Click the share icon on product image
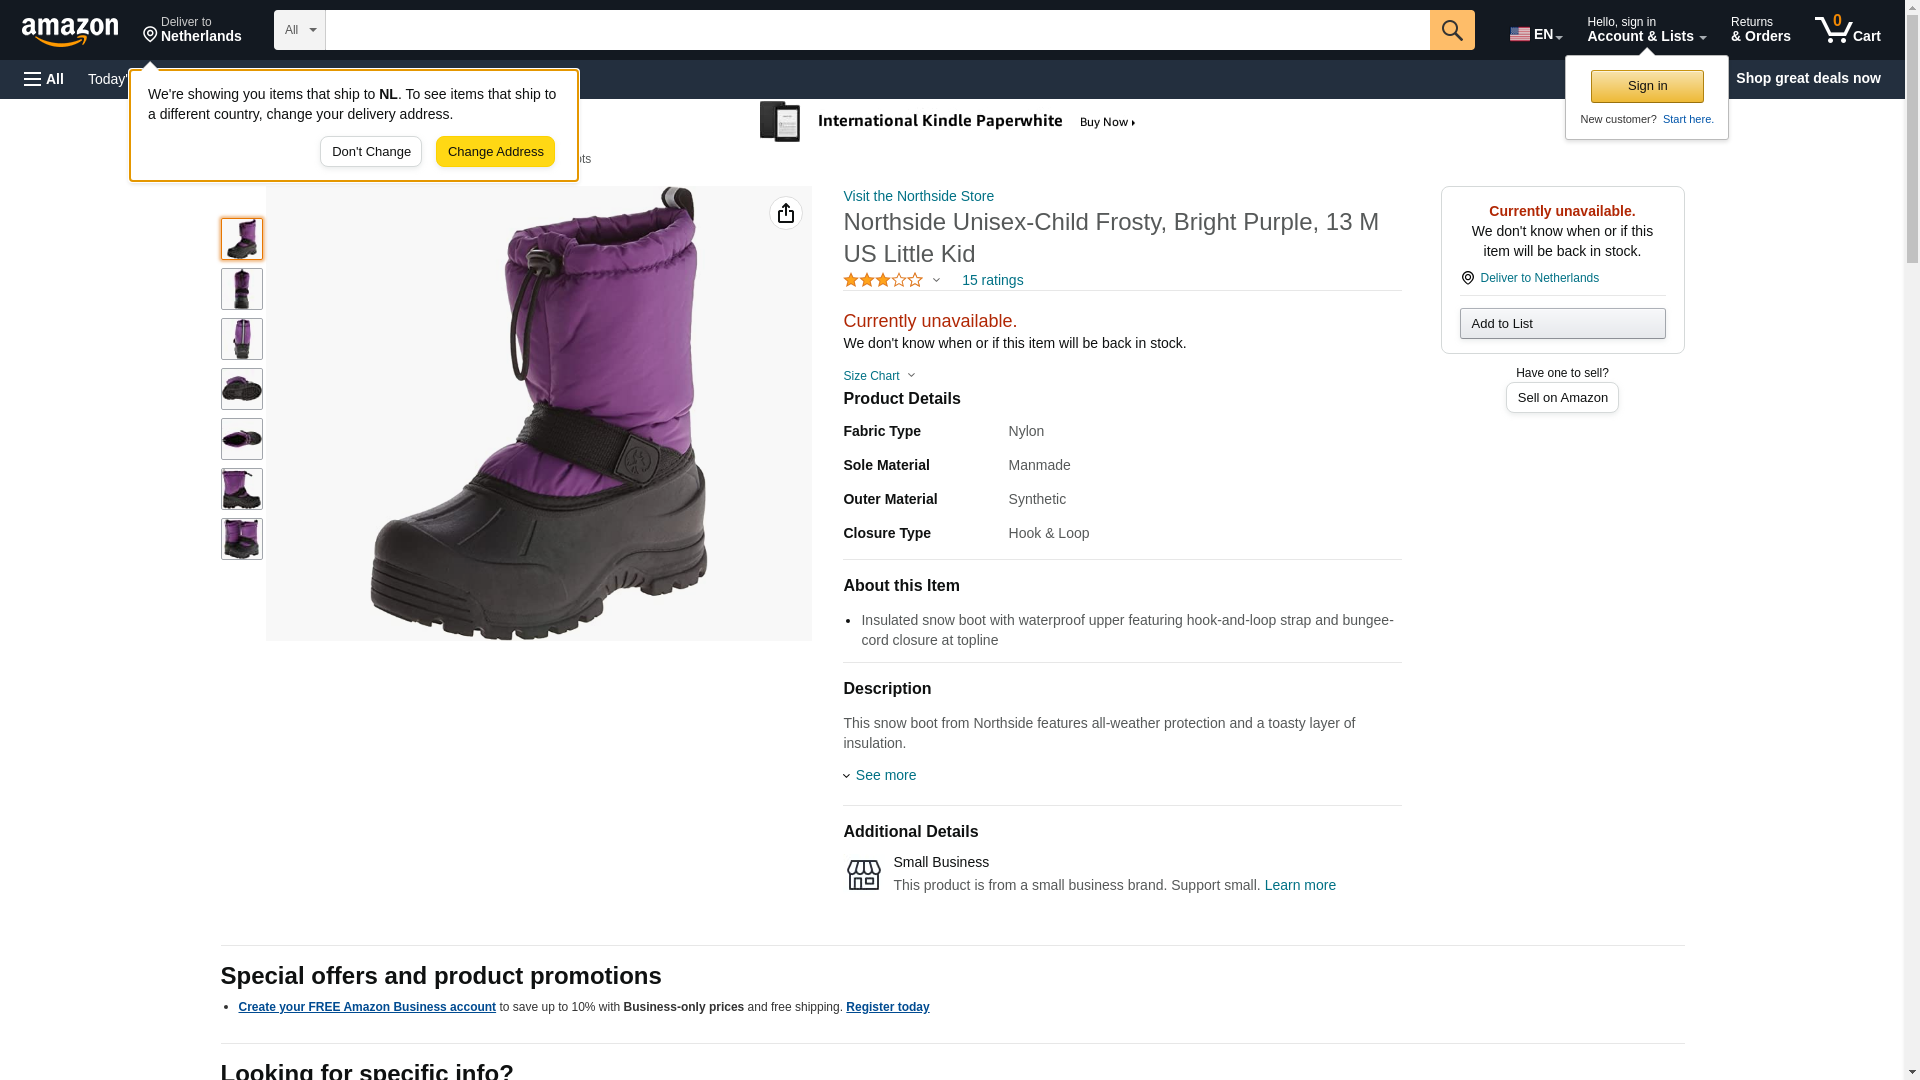Viewport: 1920px width, 1080px height. (x=785, y=213)
